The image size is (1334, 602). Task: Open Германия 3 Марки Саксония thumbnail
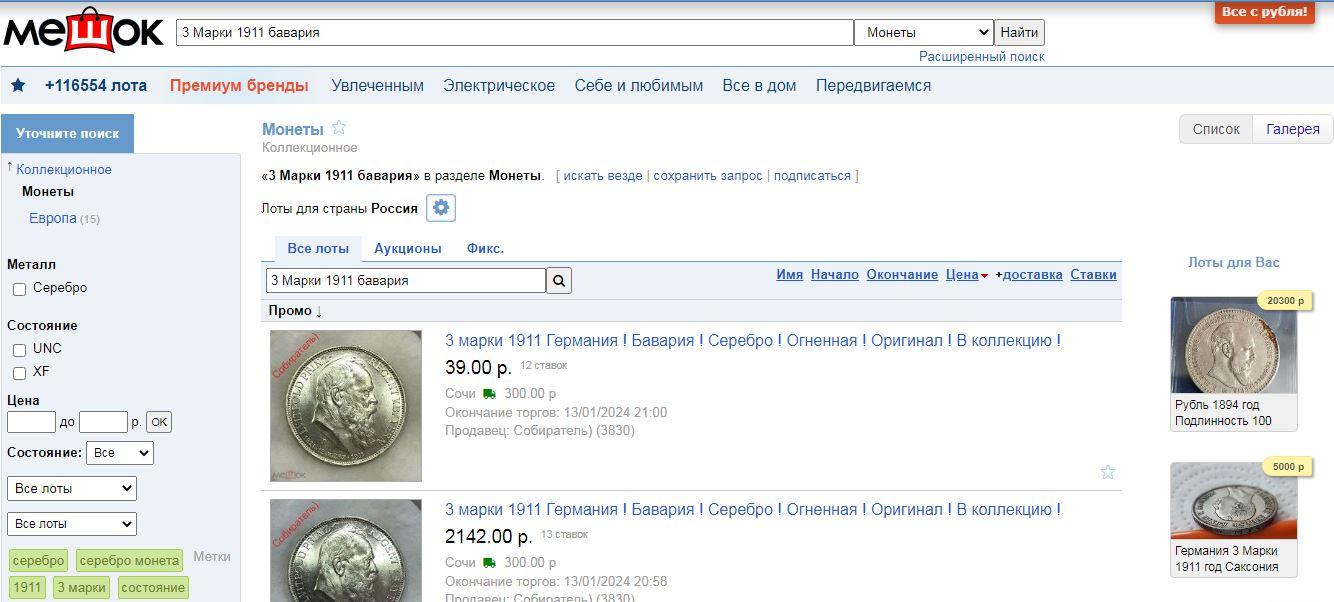(x=1234, y=501)
